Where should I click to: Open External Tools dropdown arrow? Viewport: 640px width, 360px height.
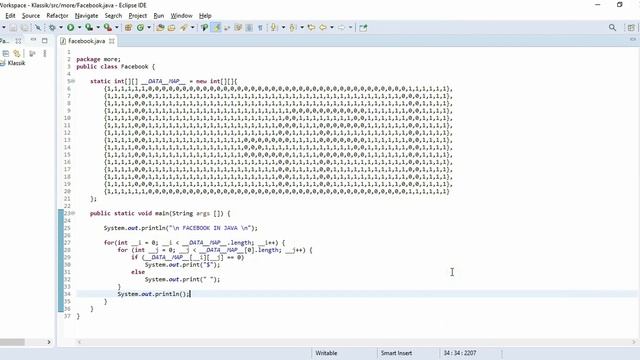(117, 28)
